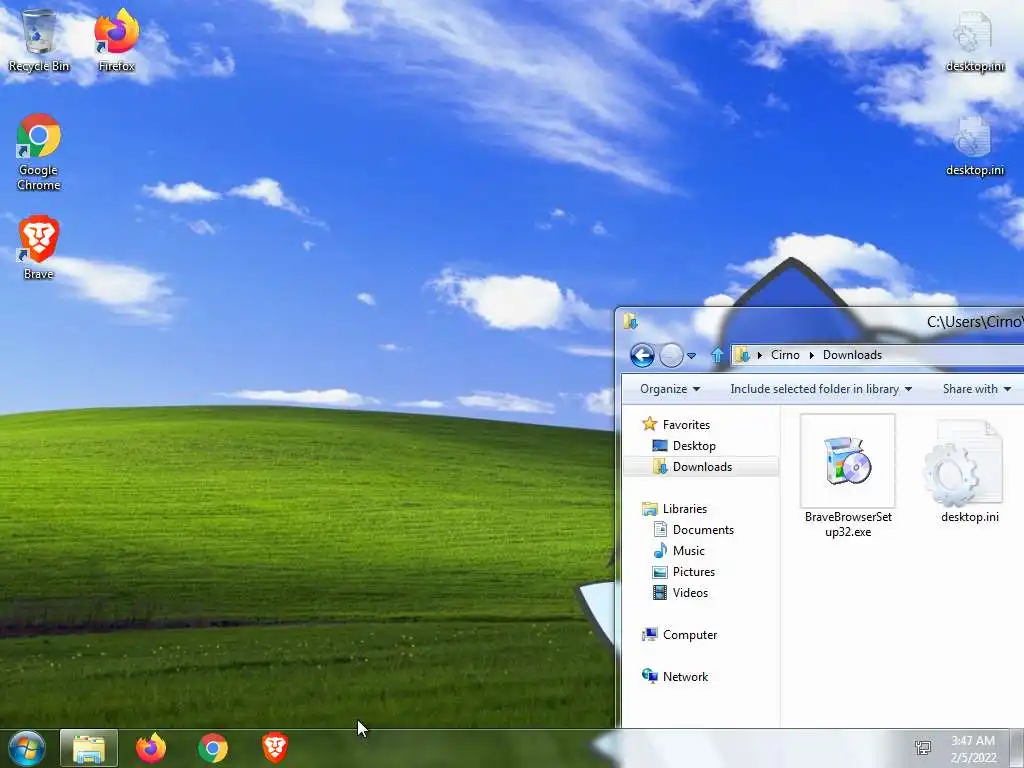The image size is (1024, 768).
Task: Open the Documents library
Action: click(694, 530)
